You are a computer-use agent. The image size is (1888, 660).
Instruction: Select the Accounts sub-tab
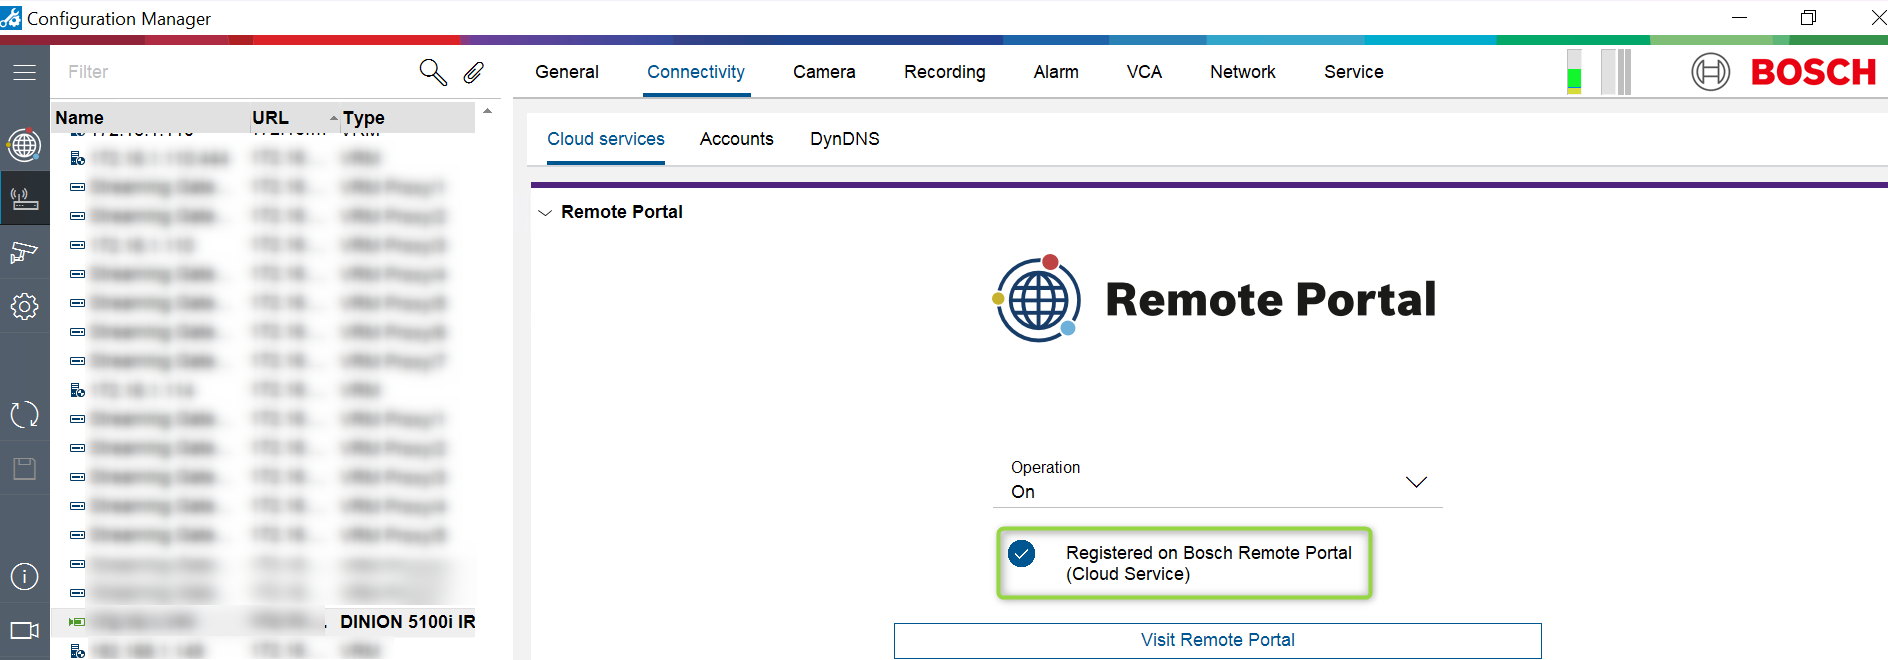(x=737, y=139)
